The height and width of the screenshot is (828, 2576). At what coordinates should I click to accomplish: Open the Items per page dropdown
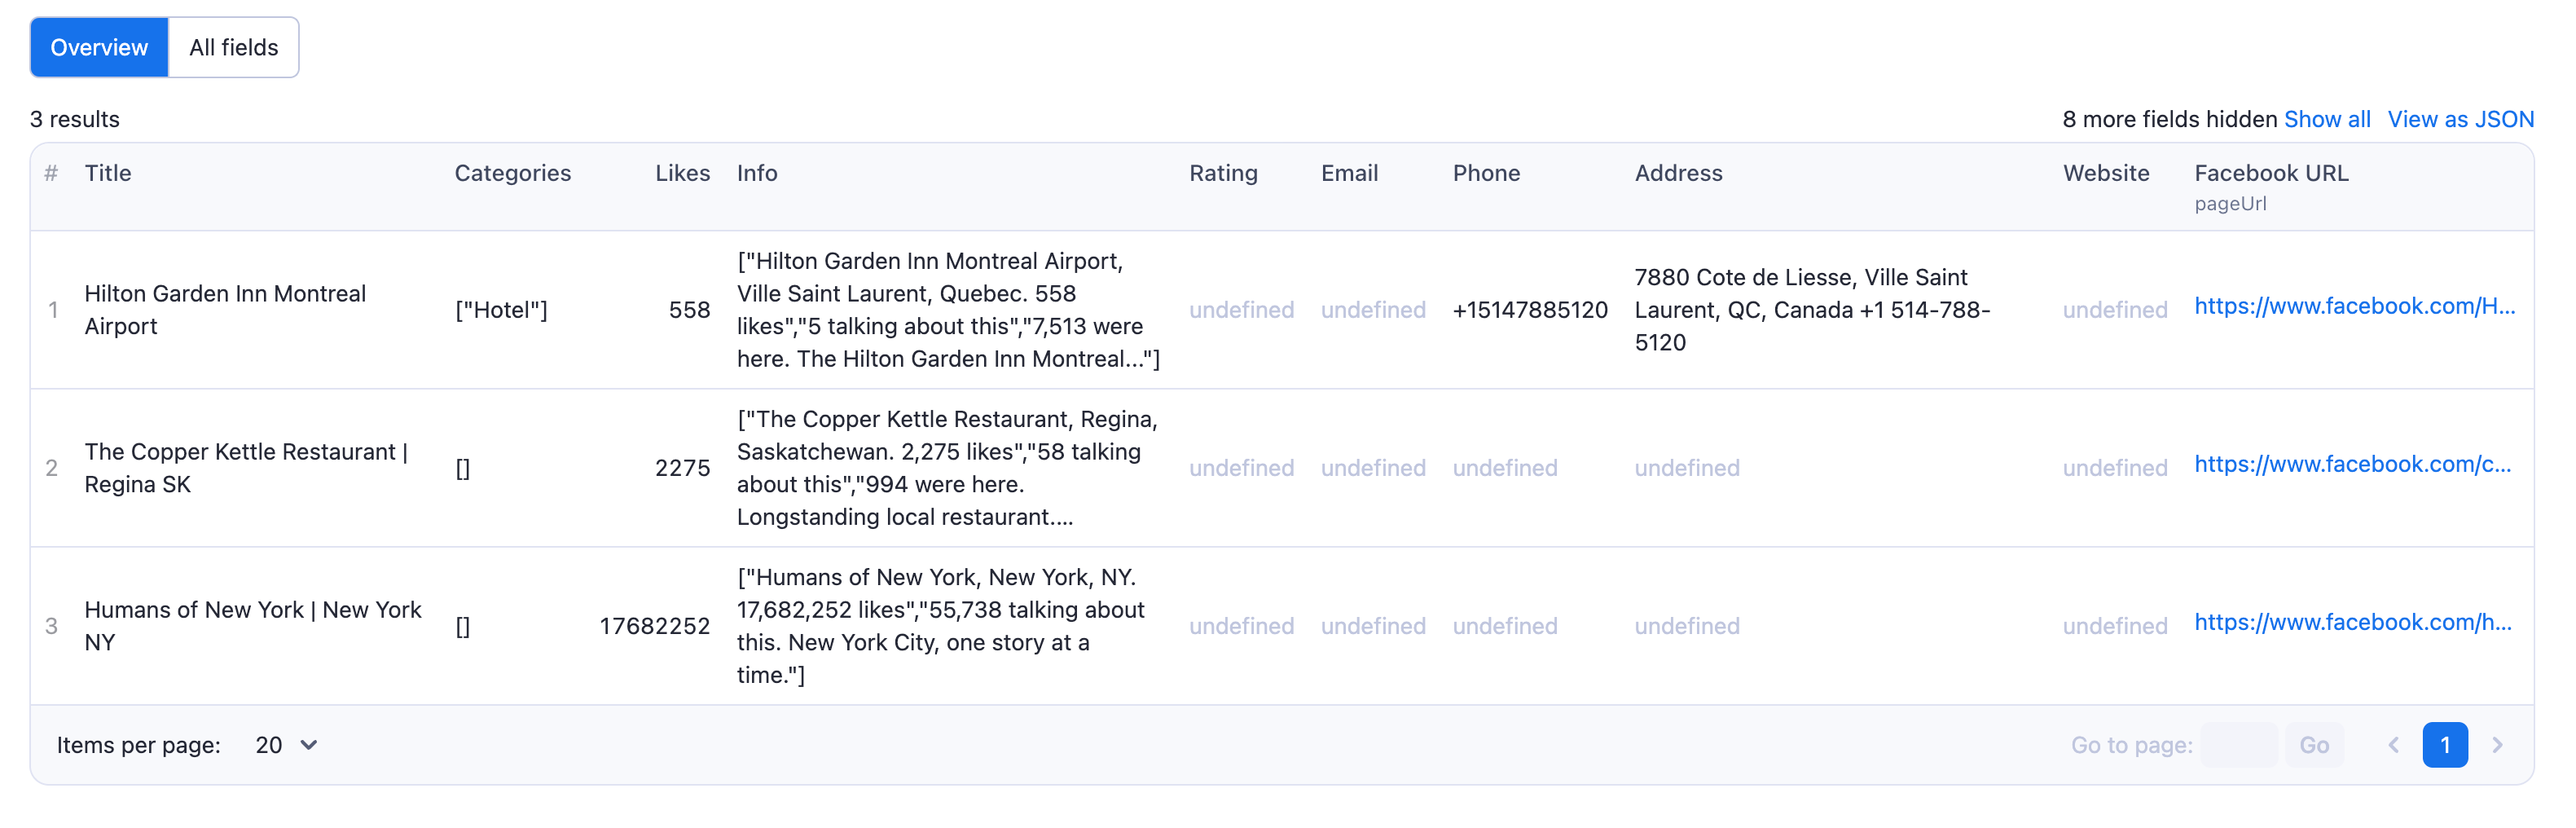point(286,745)
